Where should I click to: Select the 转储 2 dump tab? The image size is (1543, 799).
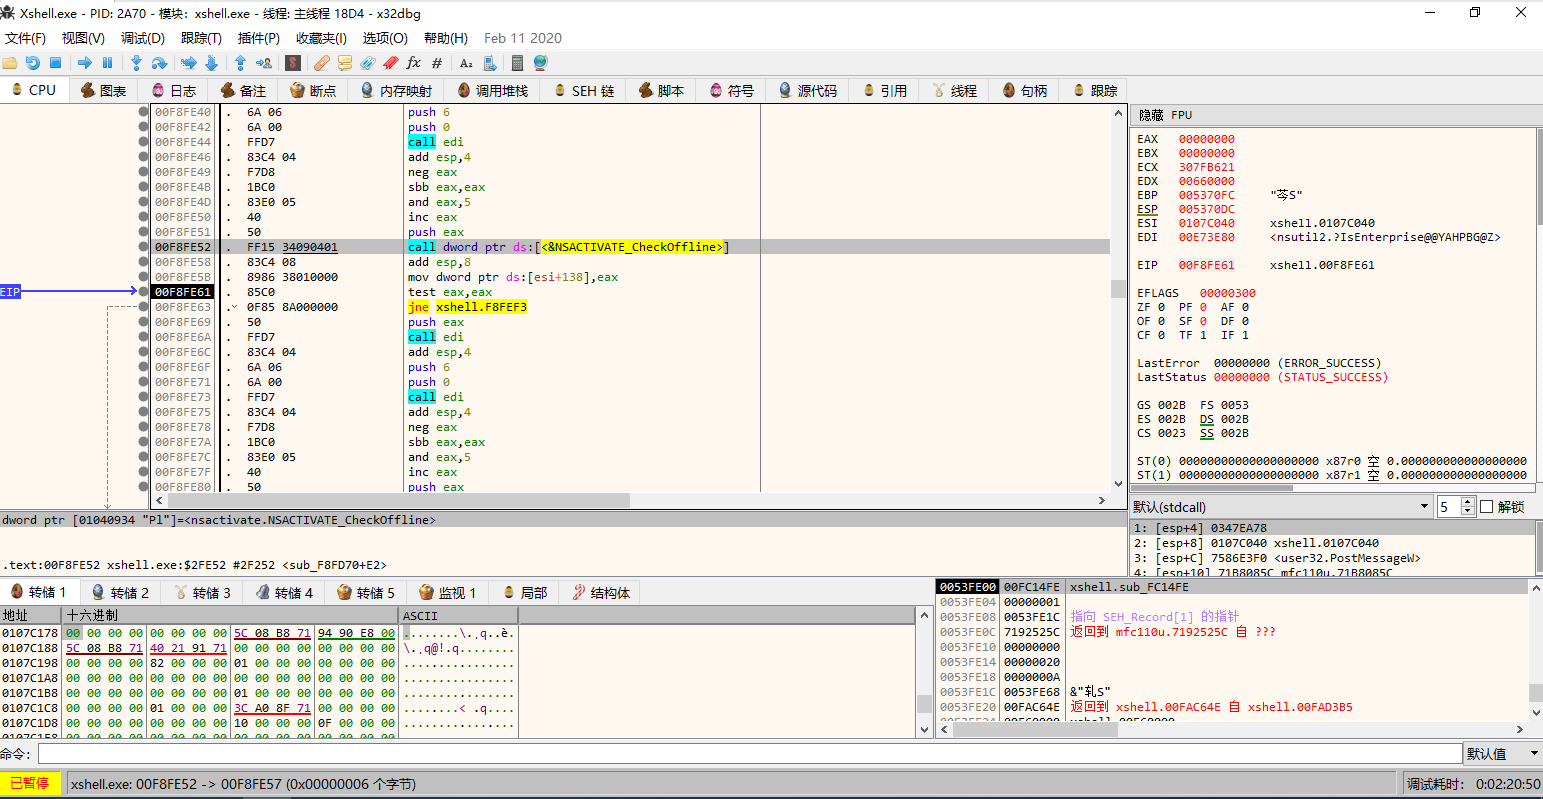(121, 593)
